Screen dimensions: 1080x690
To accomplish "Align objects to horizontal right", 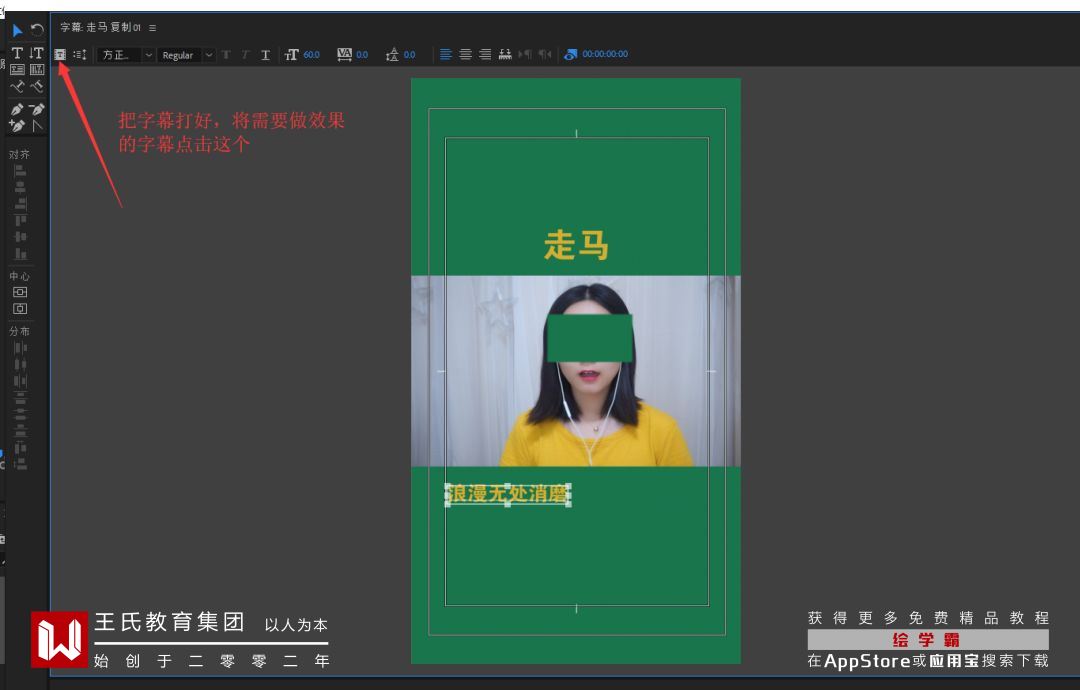I will tap(20, 204).
